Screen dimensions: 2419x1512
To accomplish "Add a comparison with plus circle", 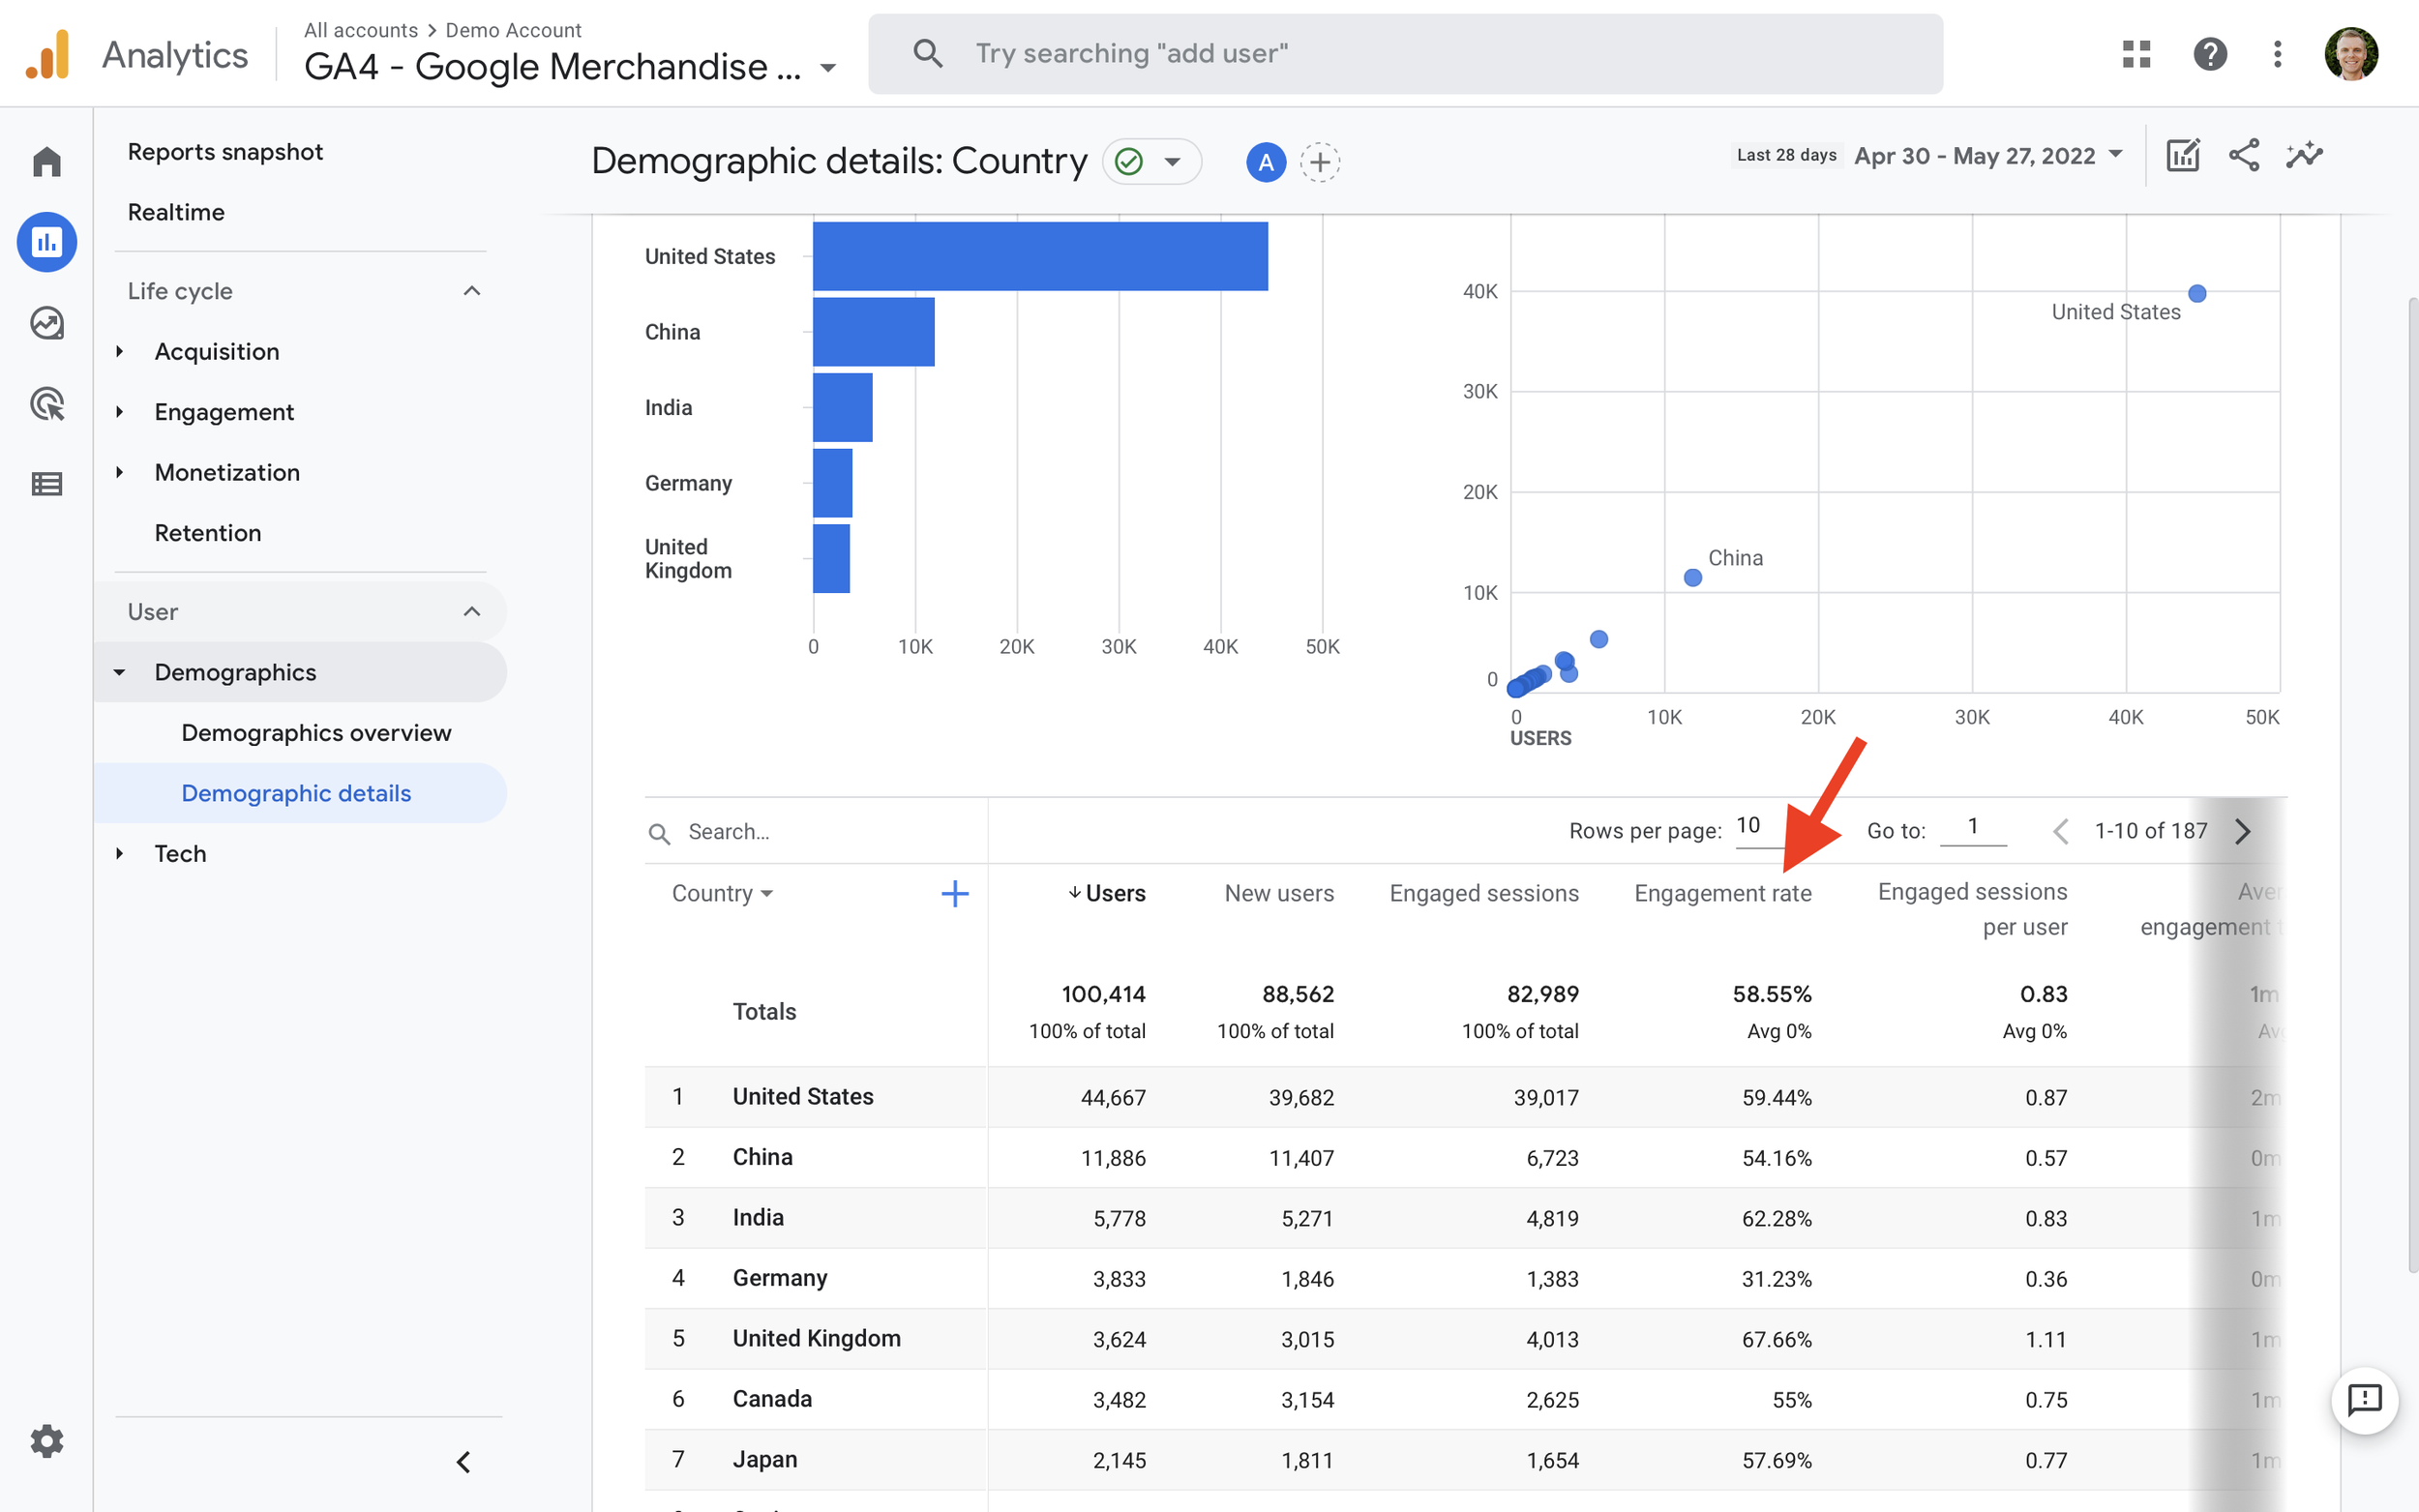I will point(1320,162).
